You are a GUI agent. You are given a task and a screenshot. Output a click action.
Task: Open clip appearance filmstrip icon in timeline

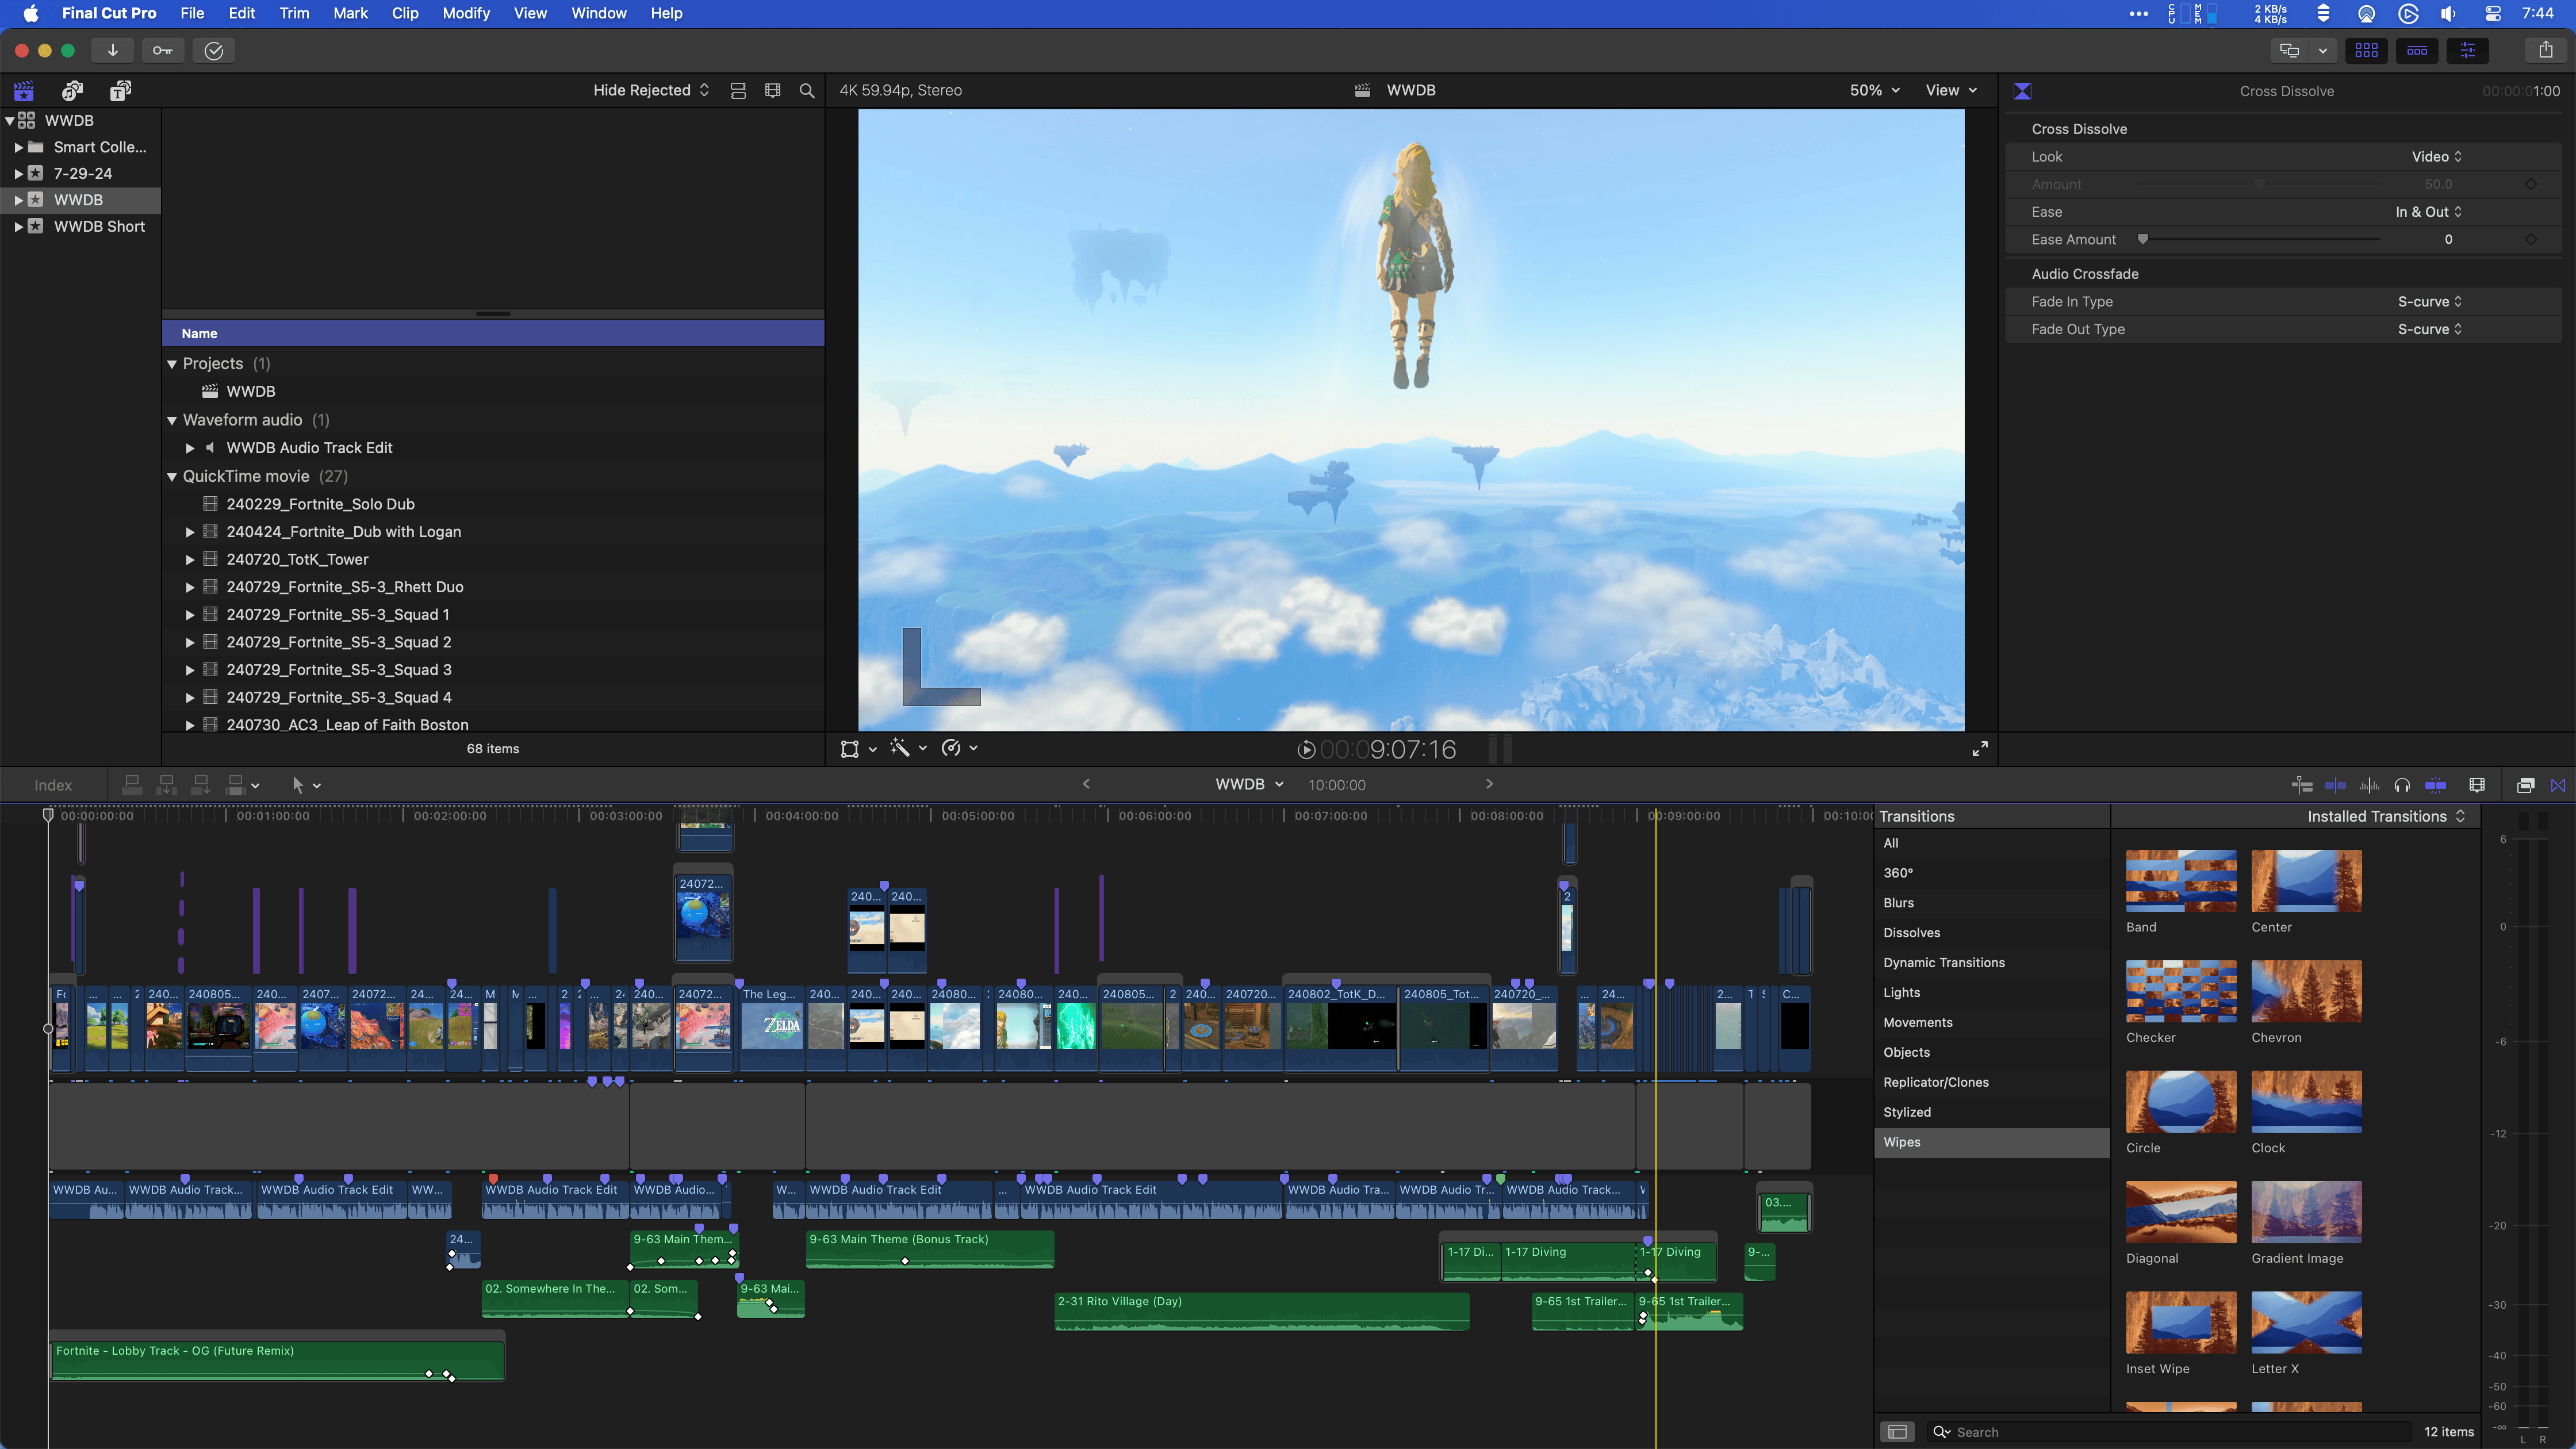coord(2477,785)
